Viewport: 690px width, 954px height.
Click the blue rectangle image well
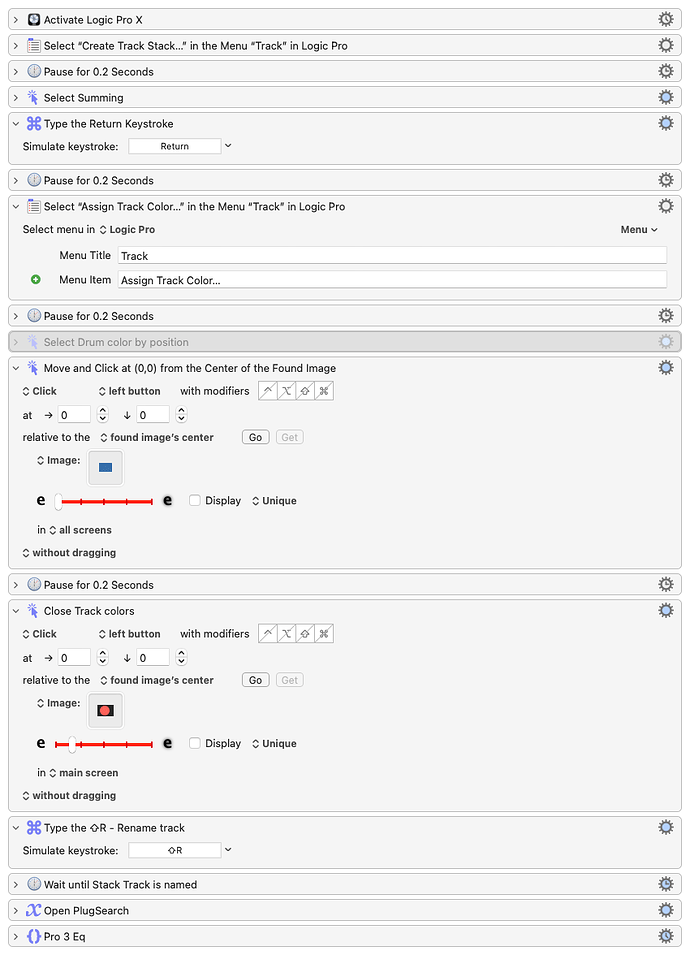pos(105,467)
